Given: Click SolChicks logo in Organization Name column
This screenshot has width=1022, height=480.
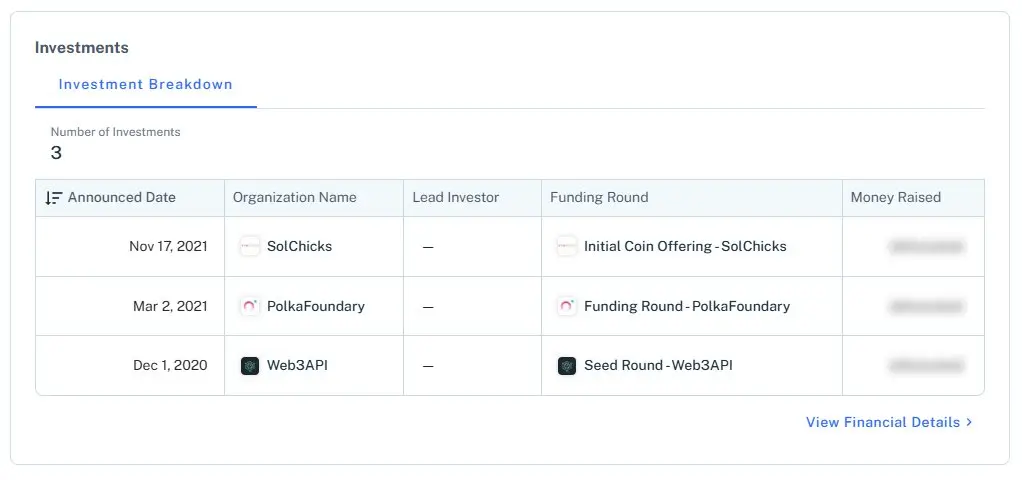Looking at the screenshot, I should click(x=250, y=247).
